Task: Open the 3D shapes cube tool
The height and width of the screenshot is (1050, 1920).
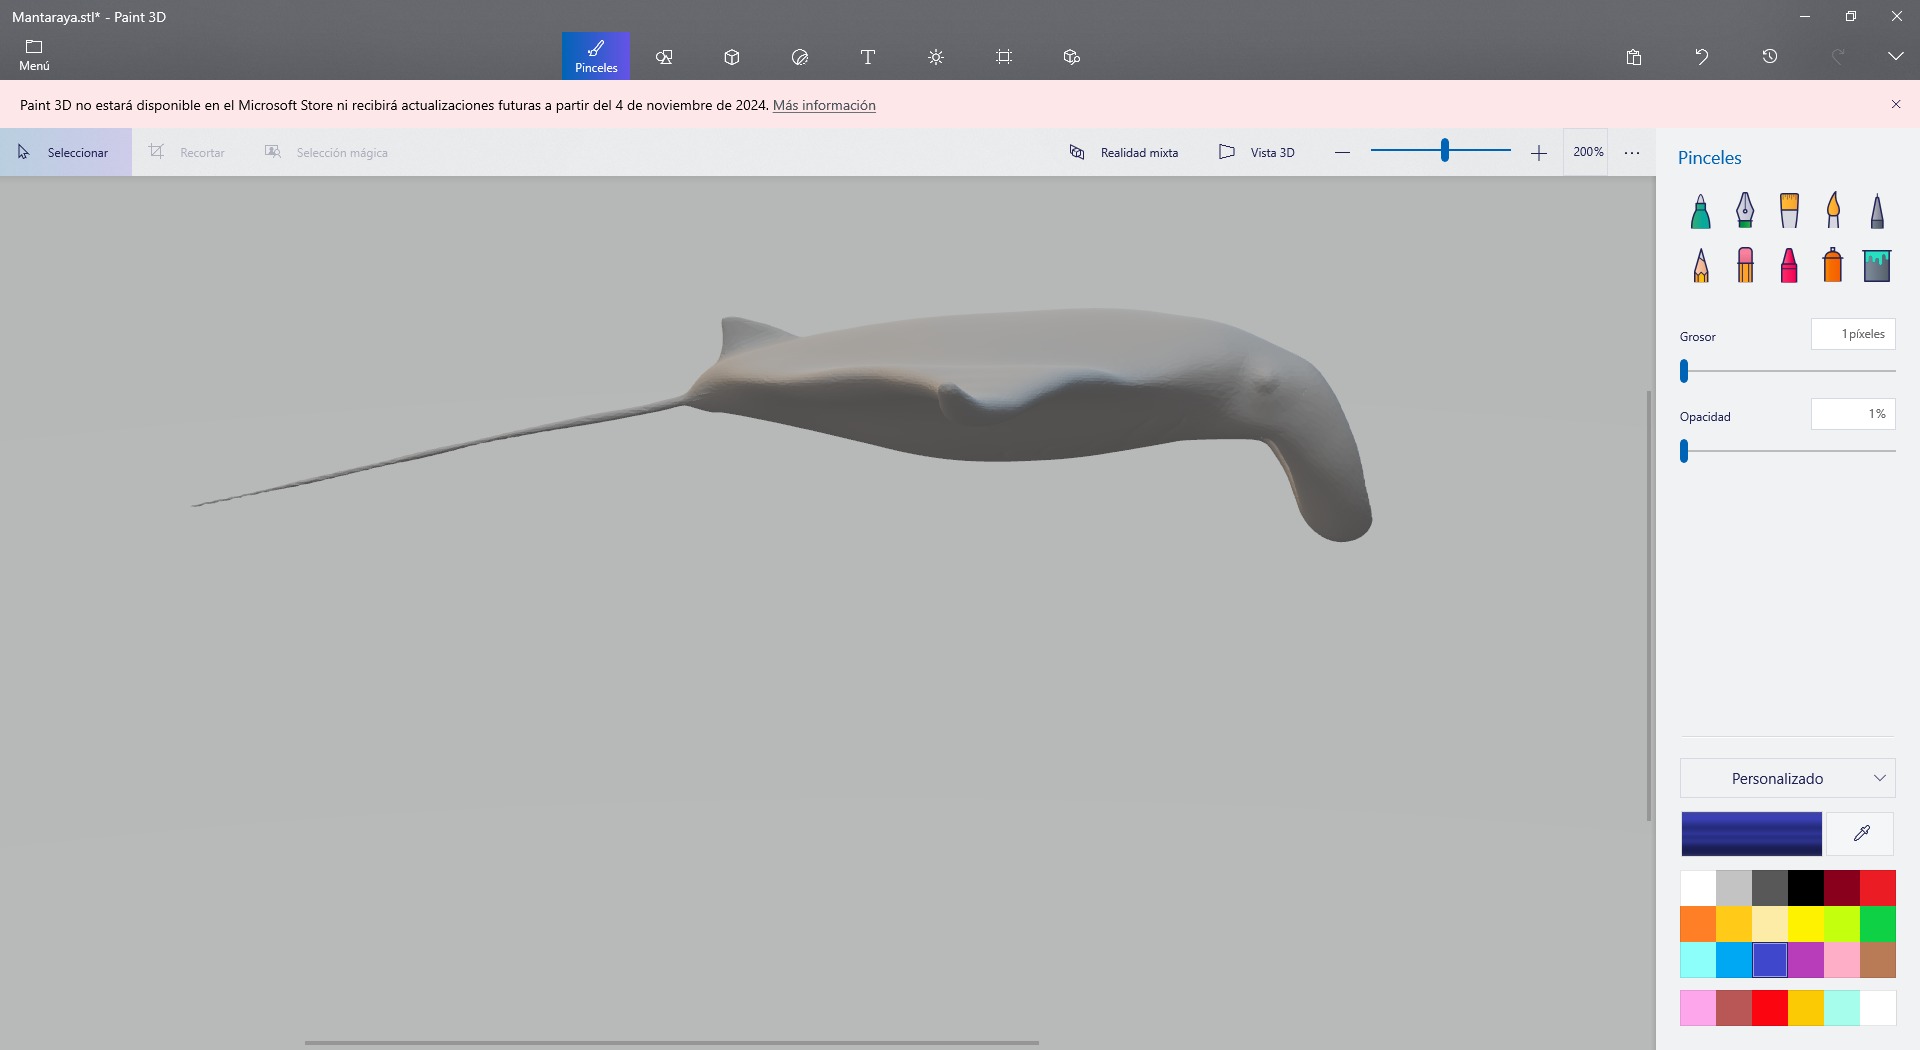Action: (732, 57)
